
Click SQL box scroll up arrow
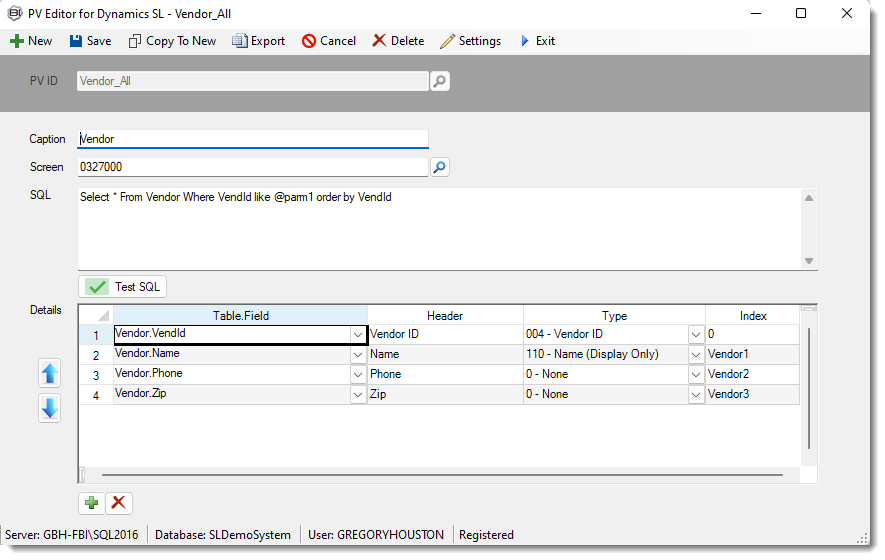tap(809, 198)
